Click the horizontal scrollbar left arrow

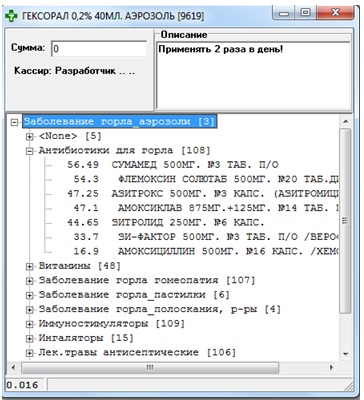click(x=13, y=368)
